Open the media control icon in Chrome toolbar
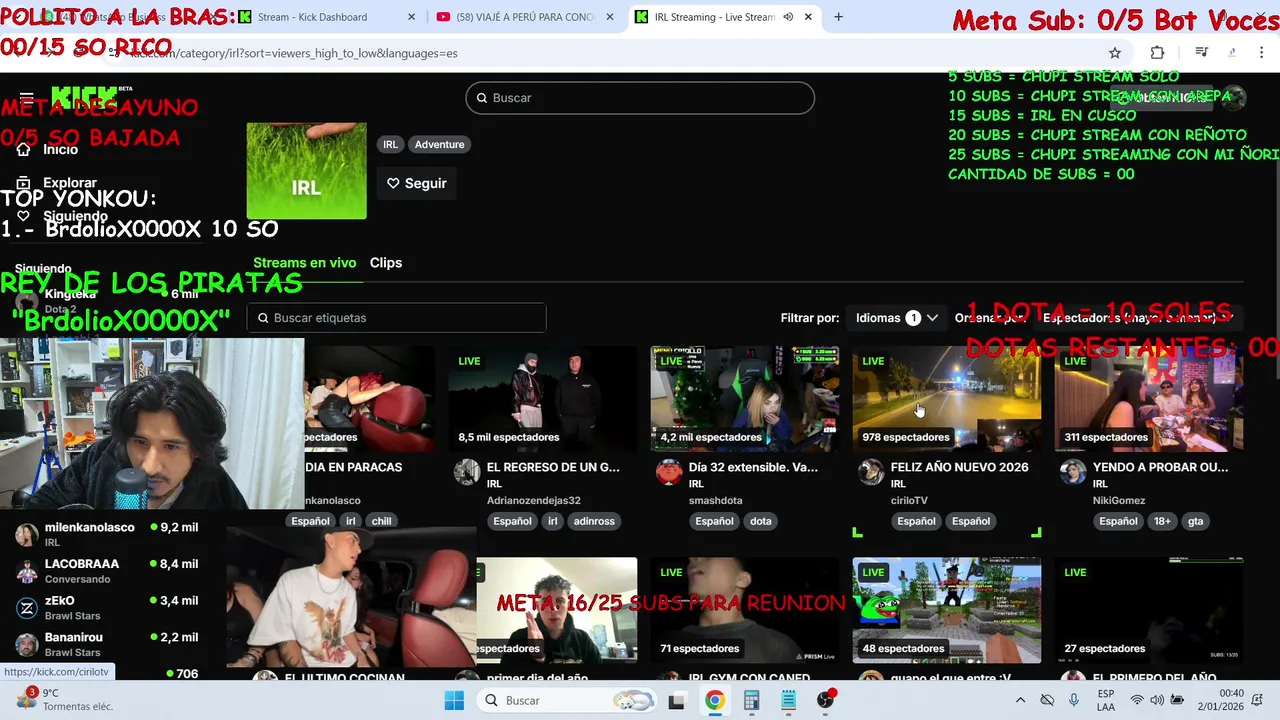This screenshot has height=720, width=1280. 1202,53
